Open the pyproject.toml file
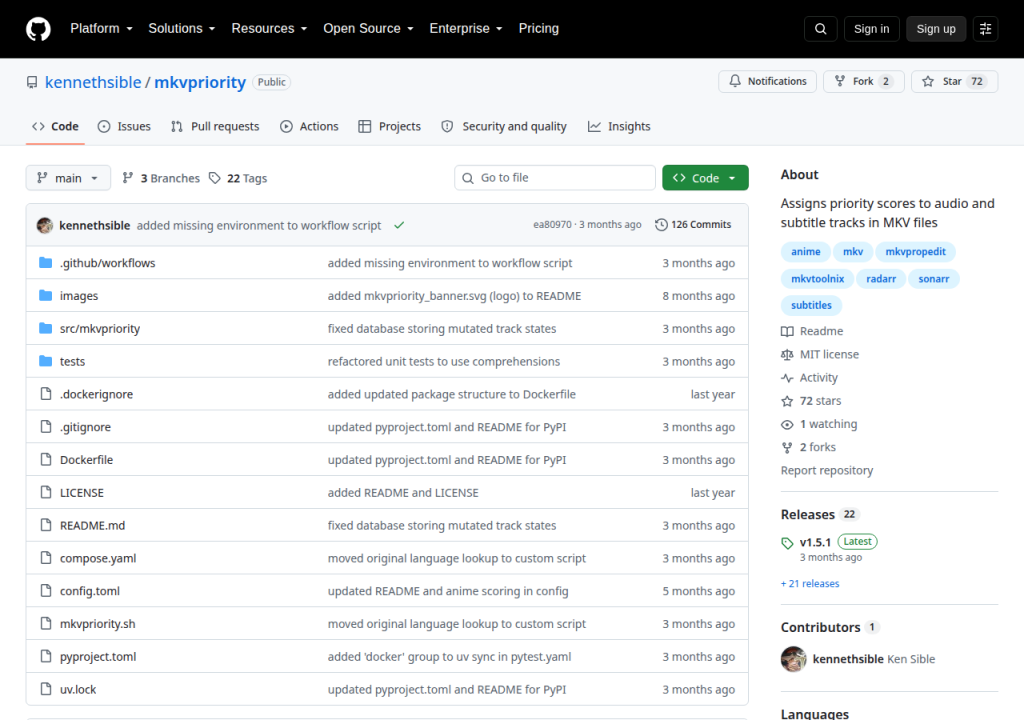Screen dimensions: 1024x720 tap(98, 657)
